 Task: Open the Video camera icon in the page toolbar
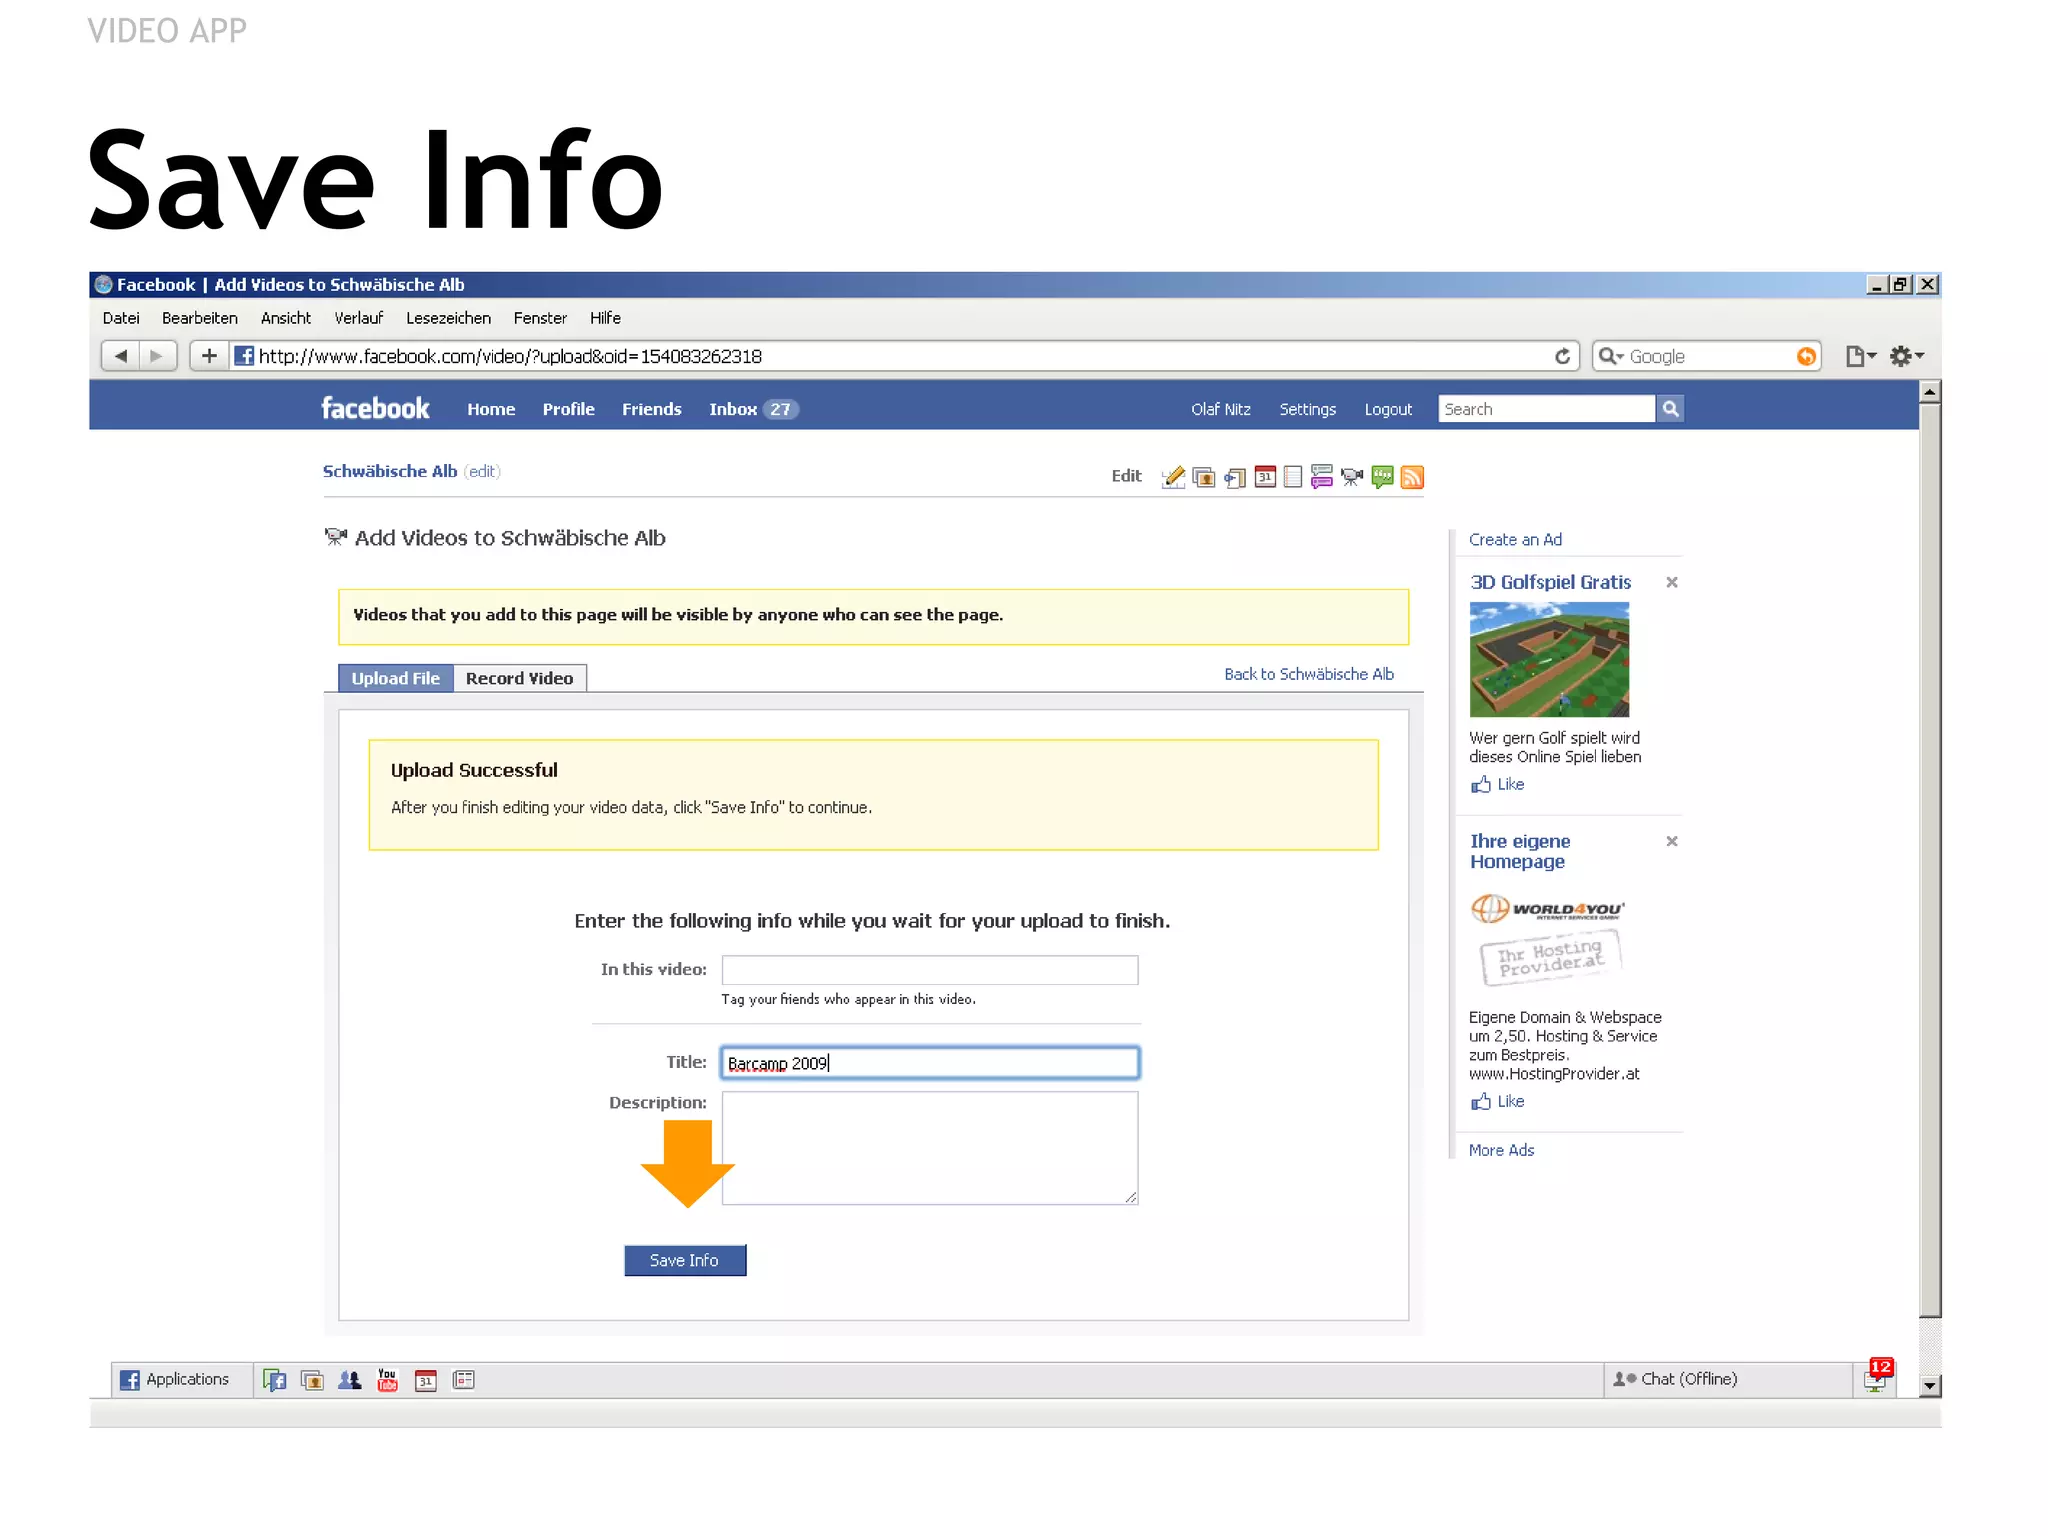[1352, 477]
